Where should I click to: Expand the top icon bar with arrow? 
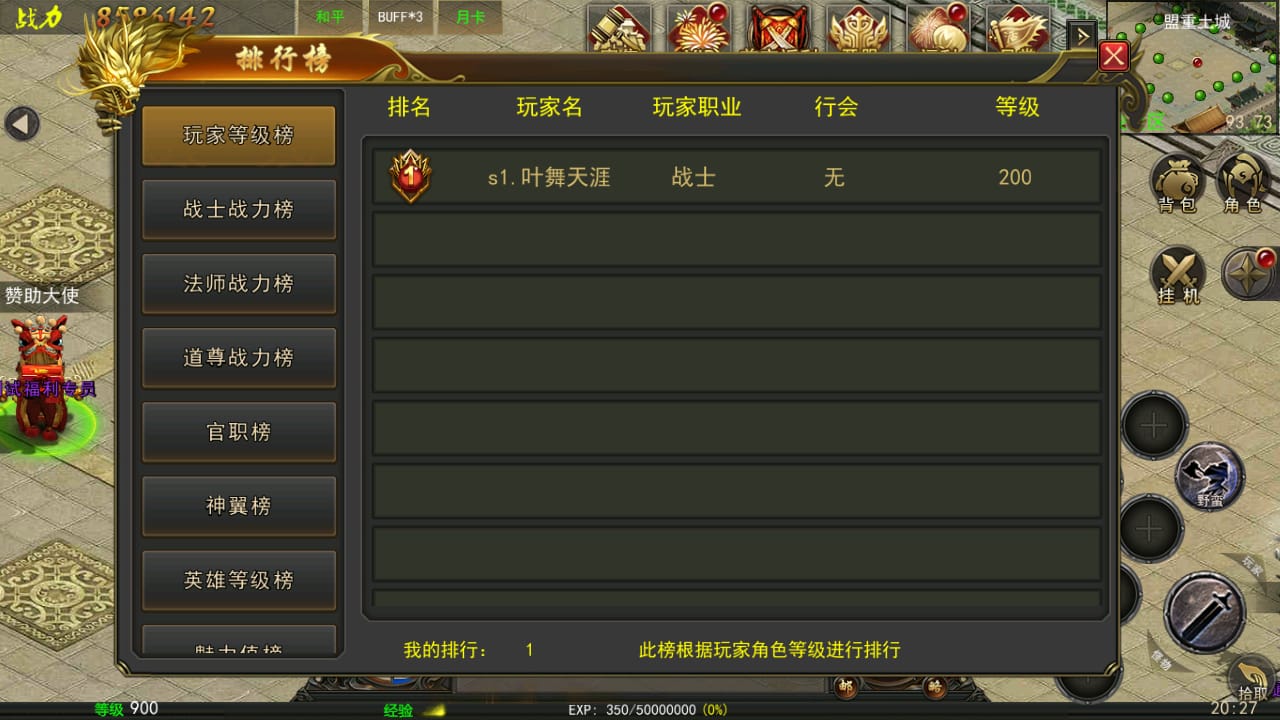pyautogui.click(x=1082, y=35)
